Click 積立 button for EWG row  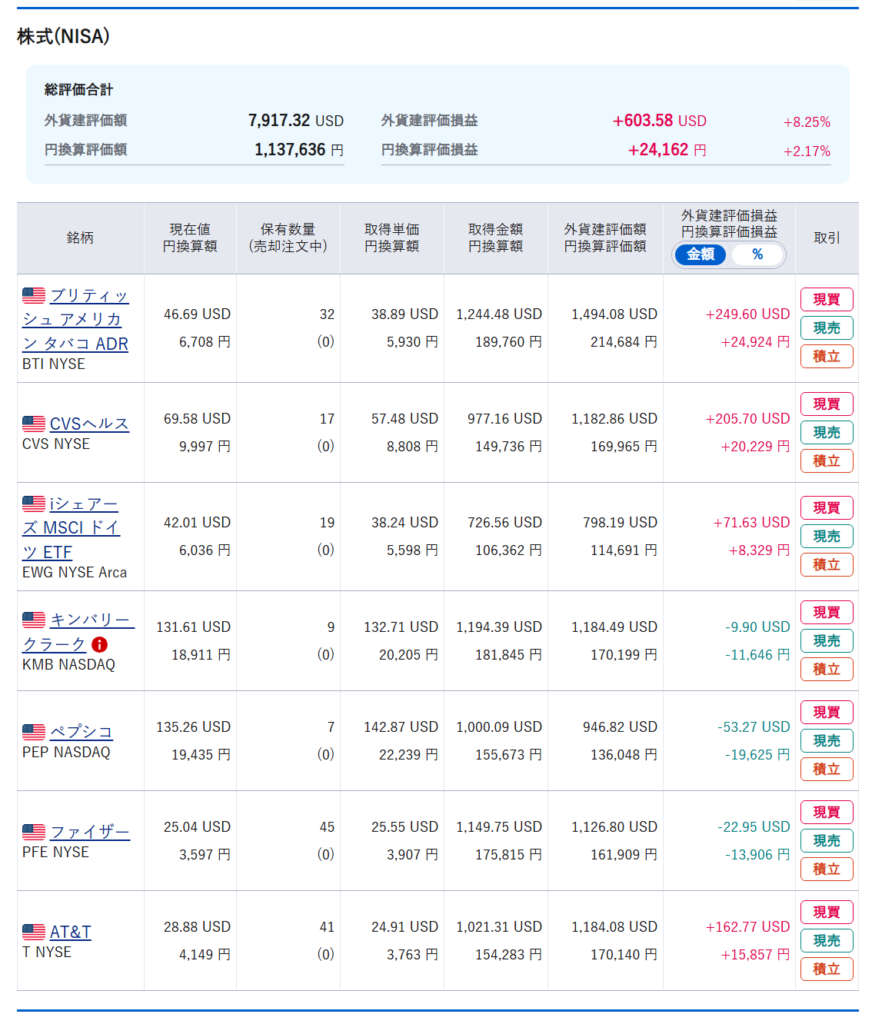[x=827, y=565]
